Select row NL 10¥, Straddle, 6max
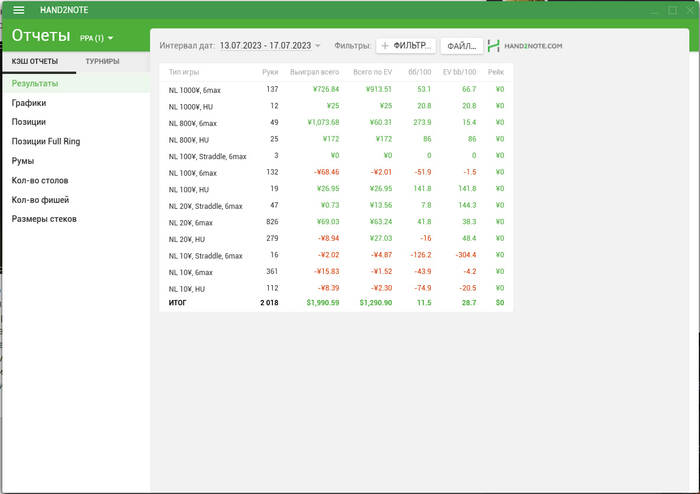The width and height of the screenshot is (700, 494). click(x=336, y=255)
